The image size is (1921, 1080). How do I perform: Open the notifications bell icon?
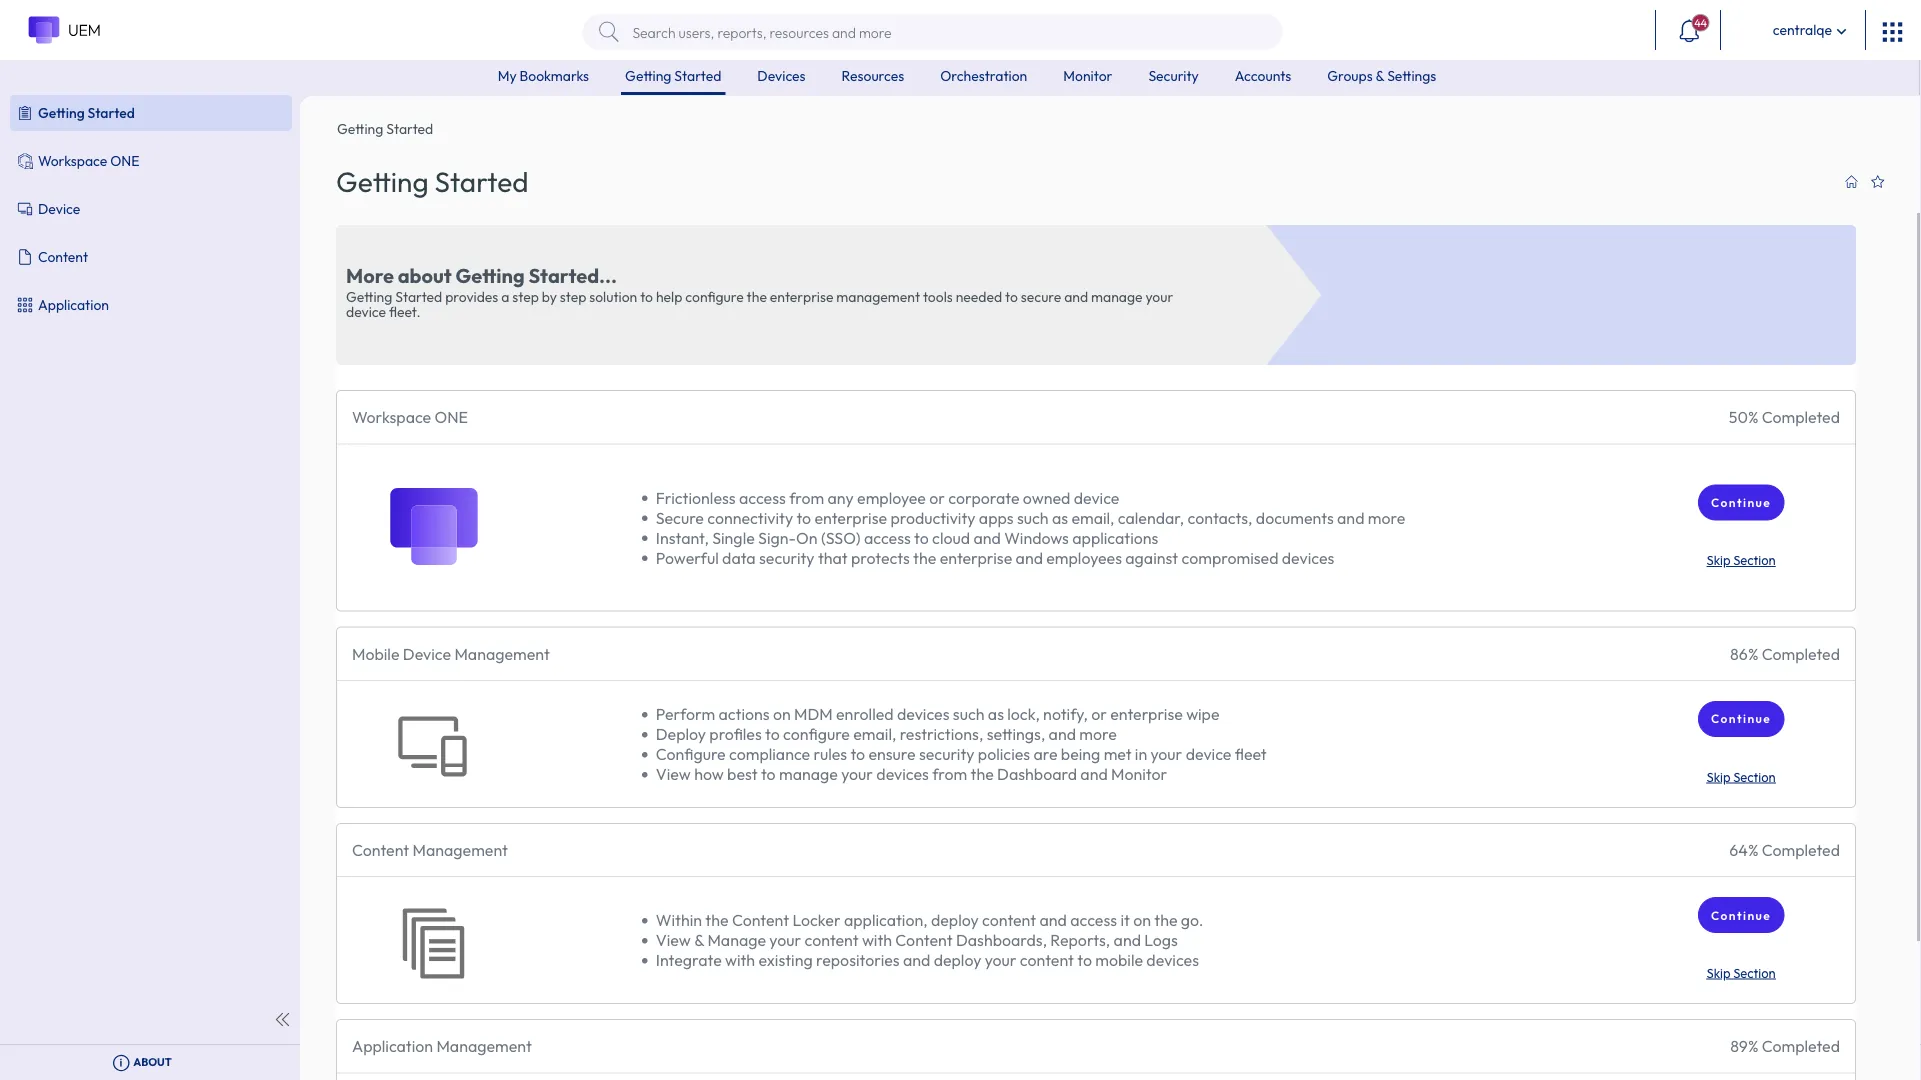click(x=1689, y=30)
